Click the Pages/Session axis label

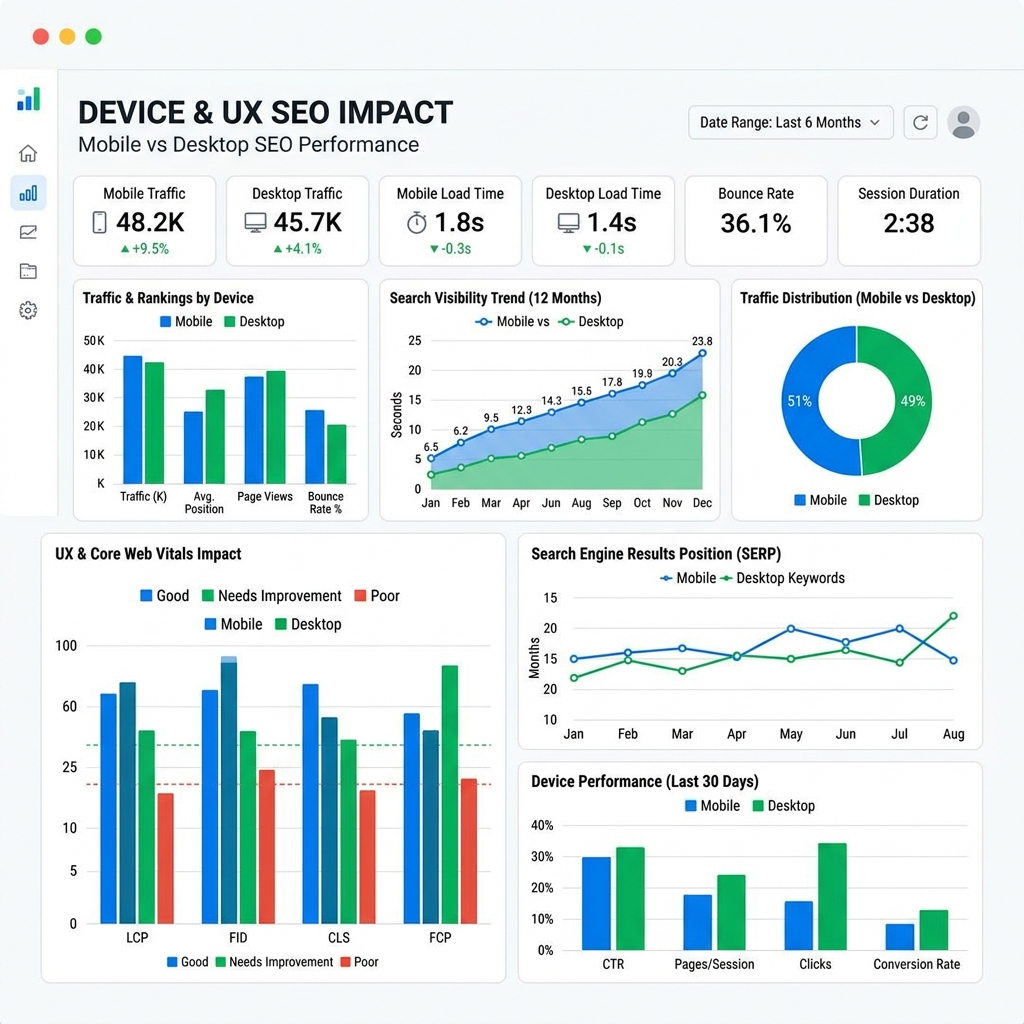coord(714,965)
